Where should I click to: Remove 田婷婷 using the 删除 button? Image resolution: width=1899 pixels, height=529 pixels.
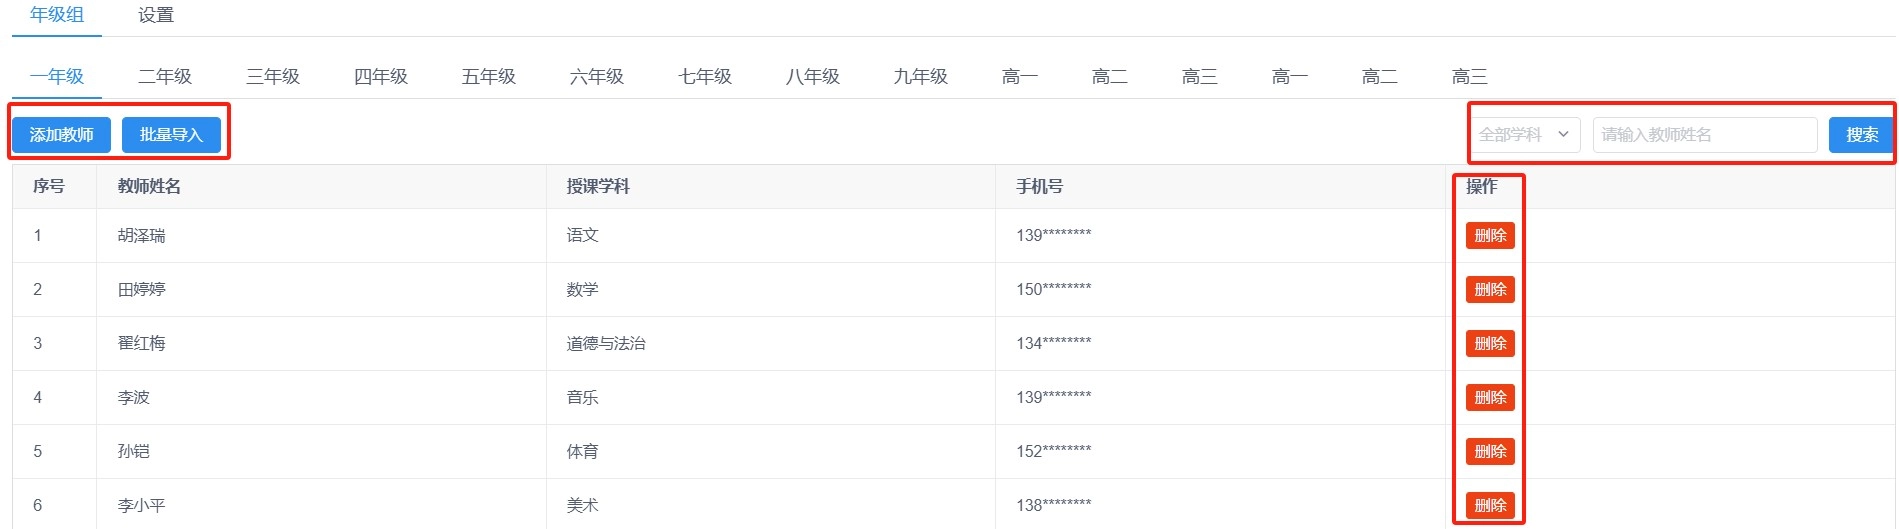1490,290
